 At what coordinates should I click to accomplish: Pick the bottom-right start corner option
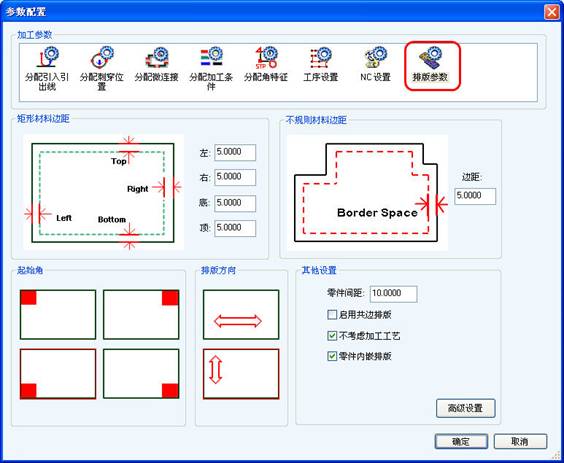[x=141, y=373]
